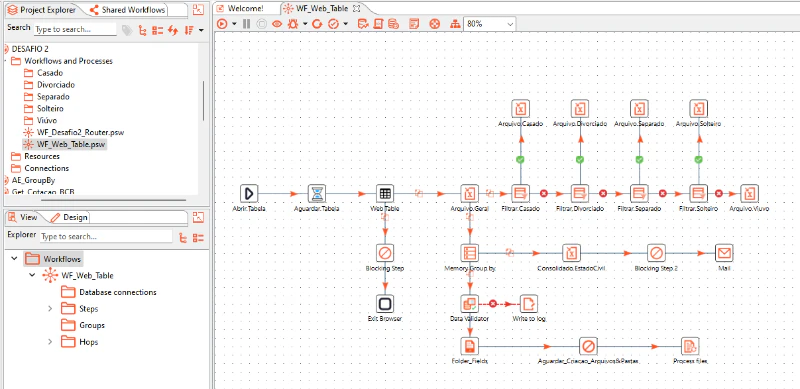Select the Filtrar.Casado filter step
The height and width of the screenshot is (389, 800).
click(x=520, y=193)
